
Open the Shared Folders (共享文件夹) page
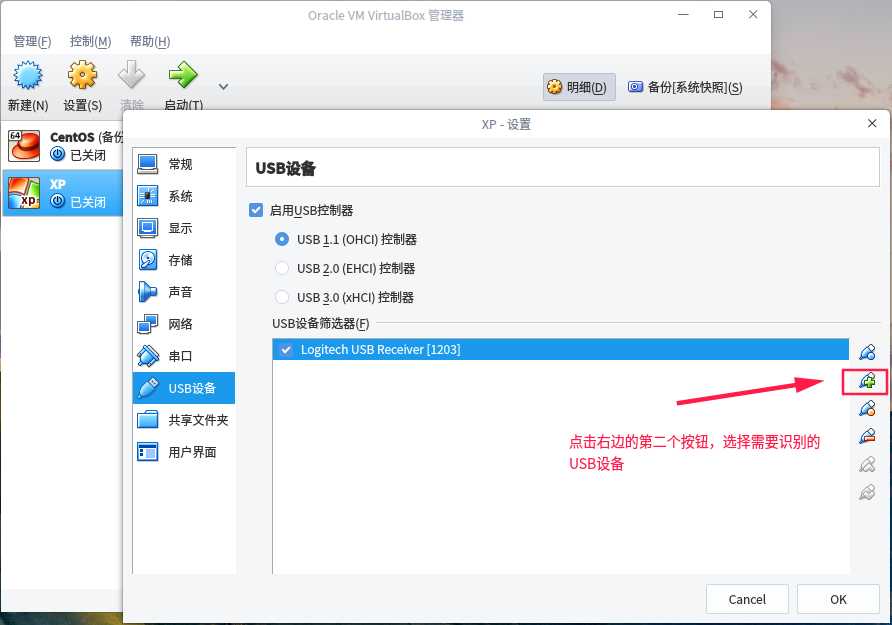tap(184, 420)
